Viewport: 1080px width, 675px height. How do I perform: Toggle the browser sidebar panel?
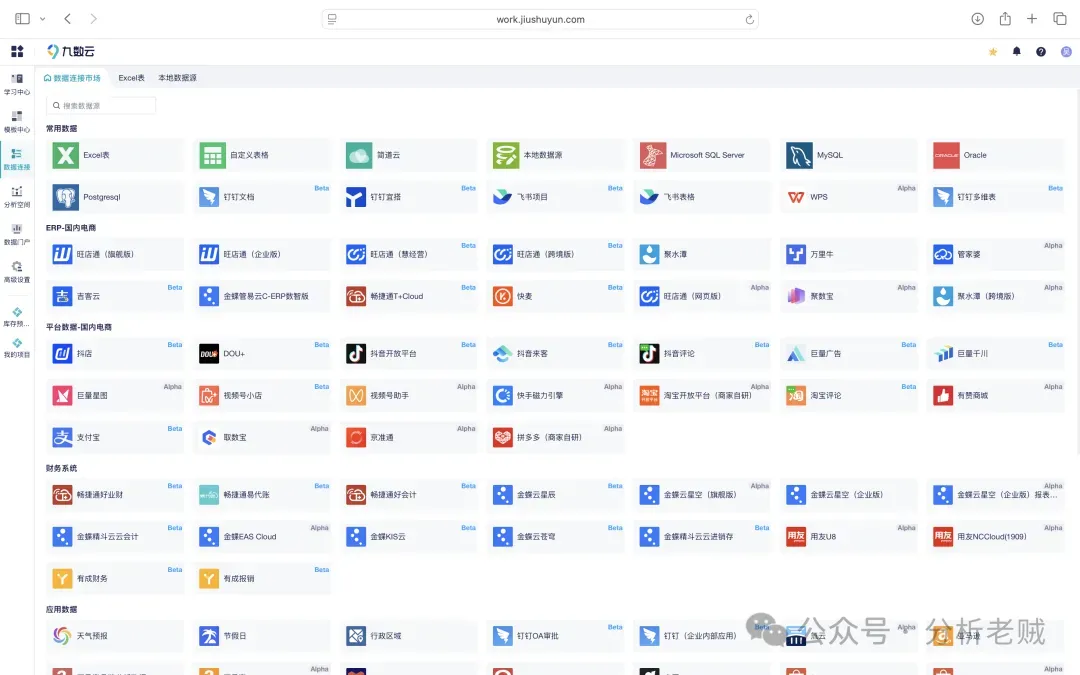pyautogui.click(x=23, y=19)
